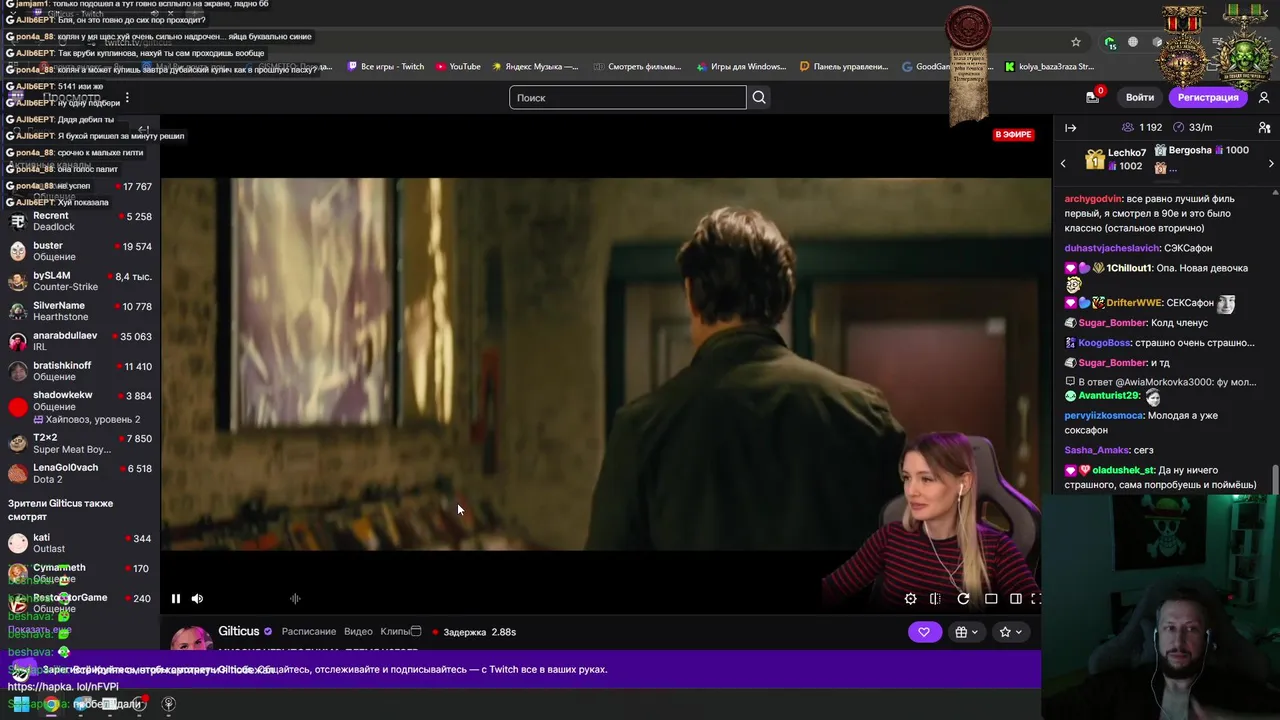This screenshot has height=720, width=1280.
Task: Show the previous gift leaderboard entry
Action: (1063, 163)
